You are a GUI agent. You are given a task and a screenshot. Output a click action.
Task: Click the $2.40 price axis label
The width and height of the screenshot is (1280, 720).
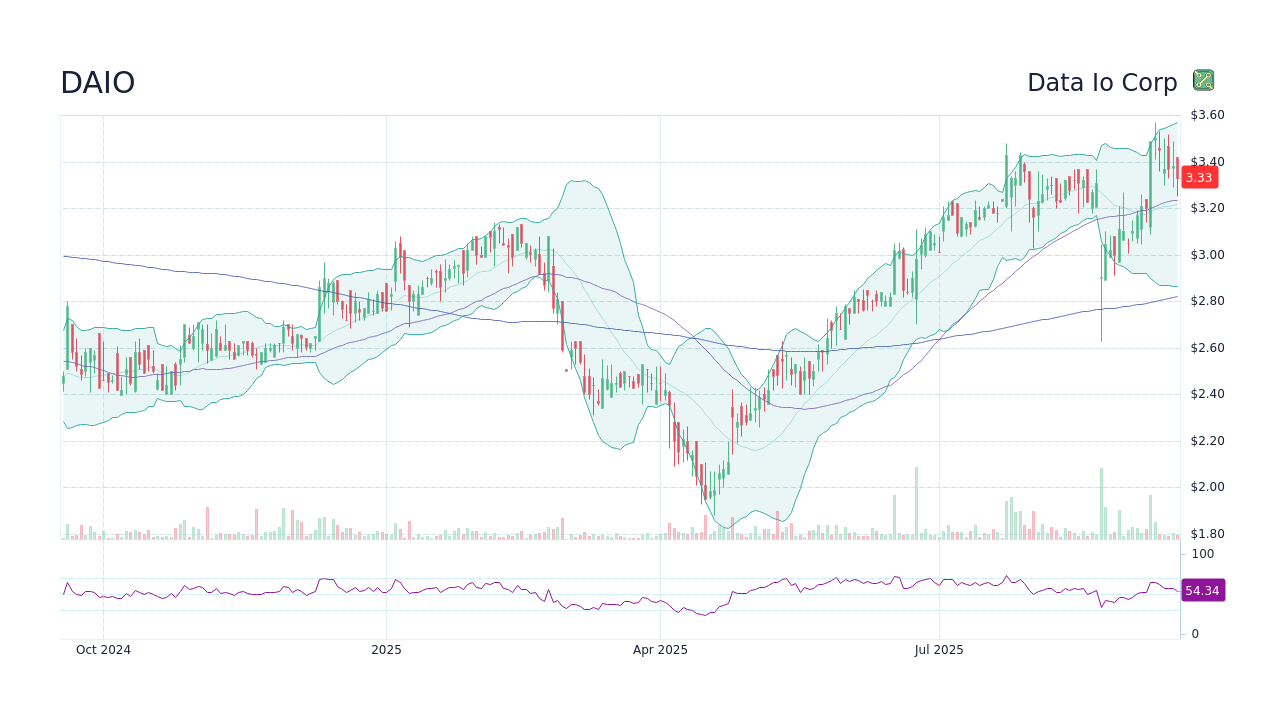coord(1207,394)
